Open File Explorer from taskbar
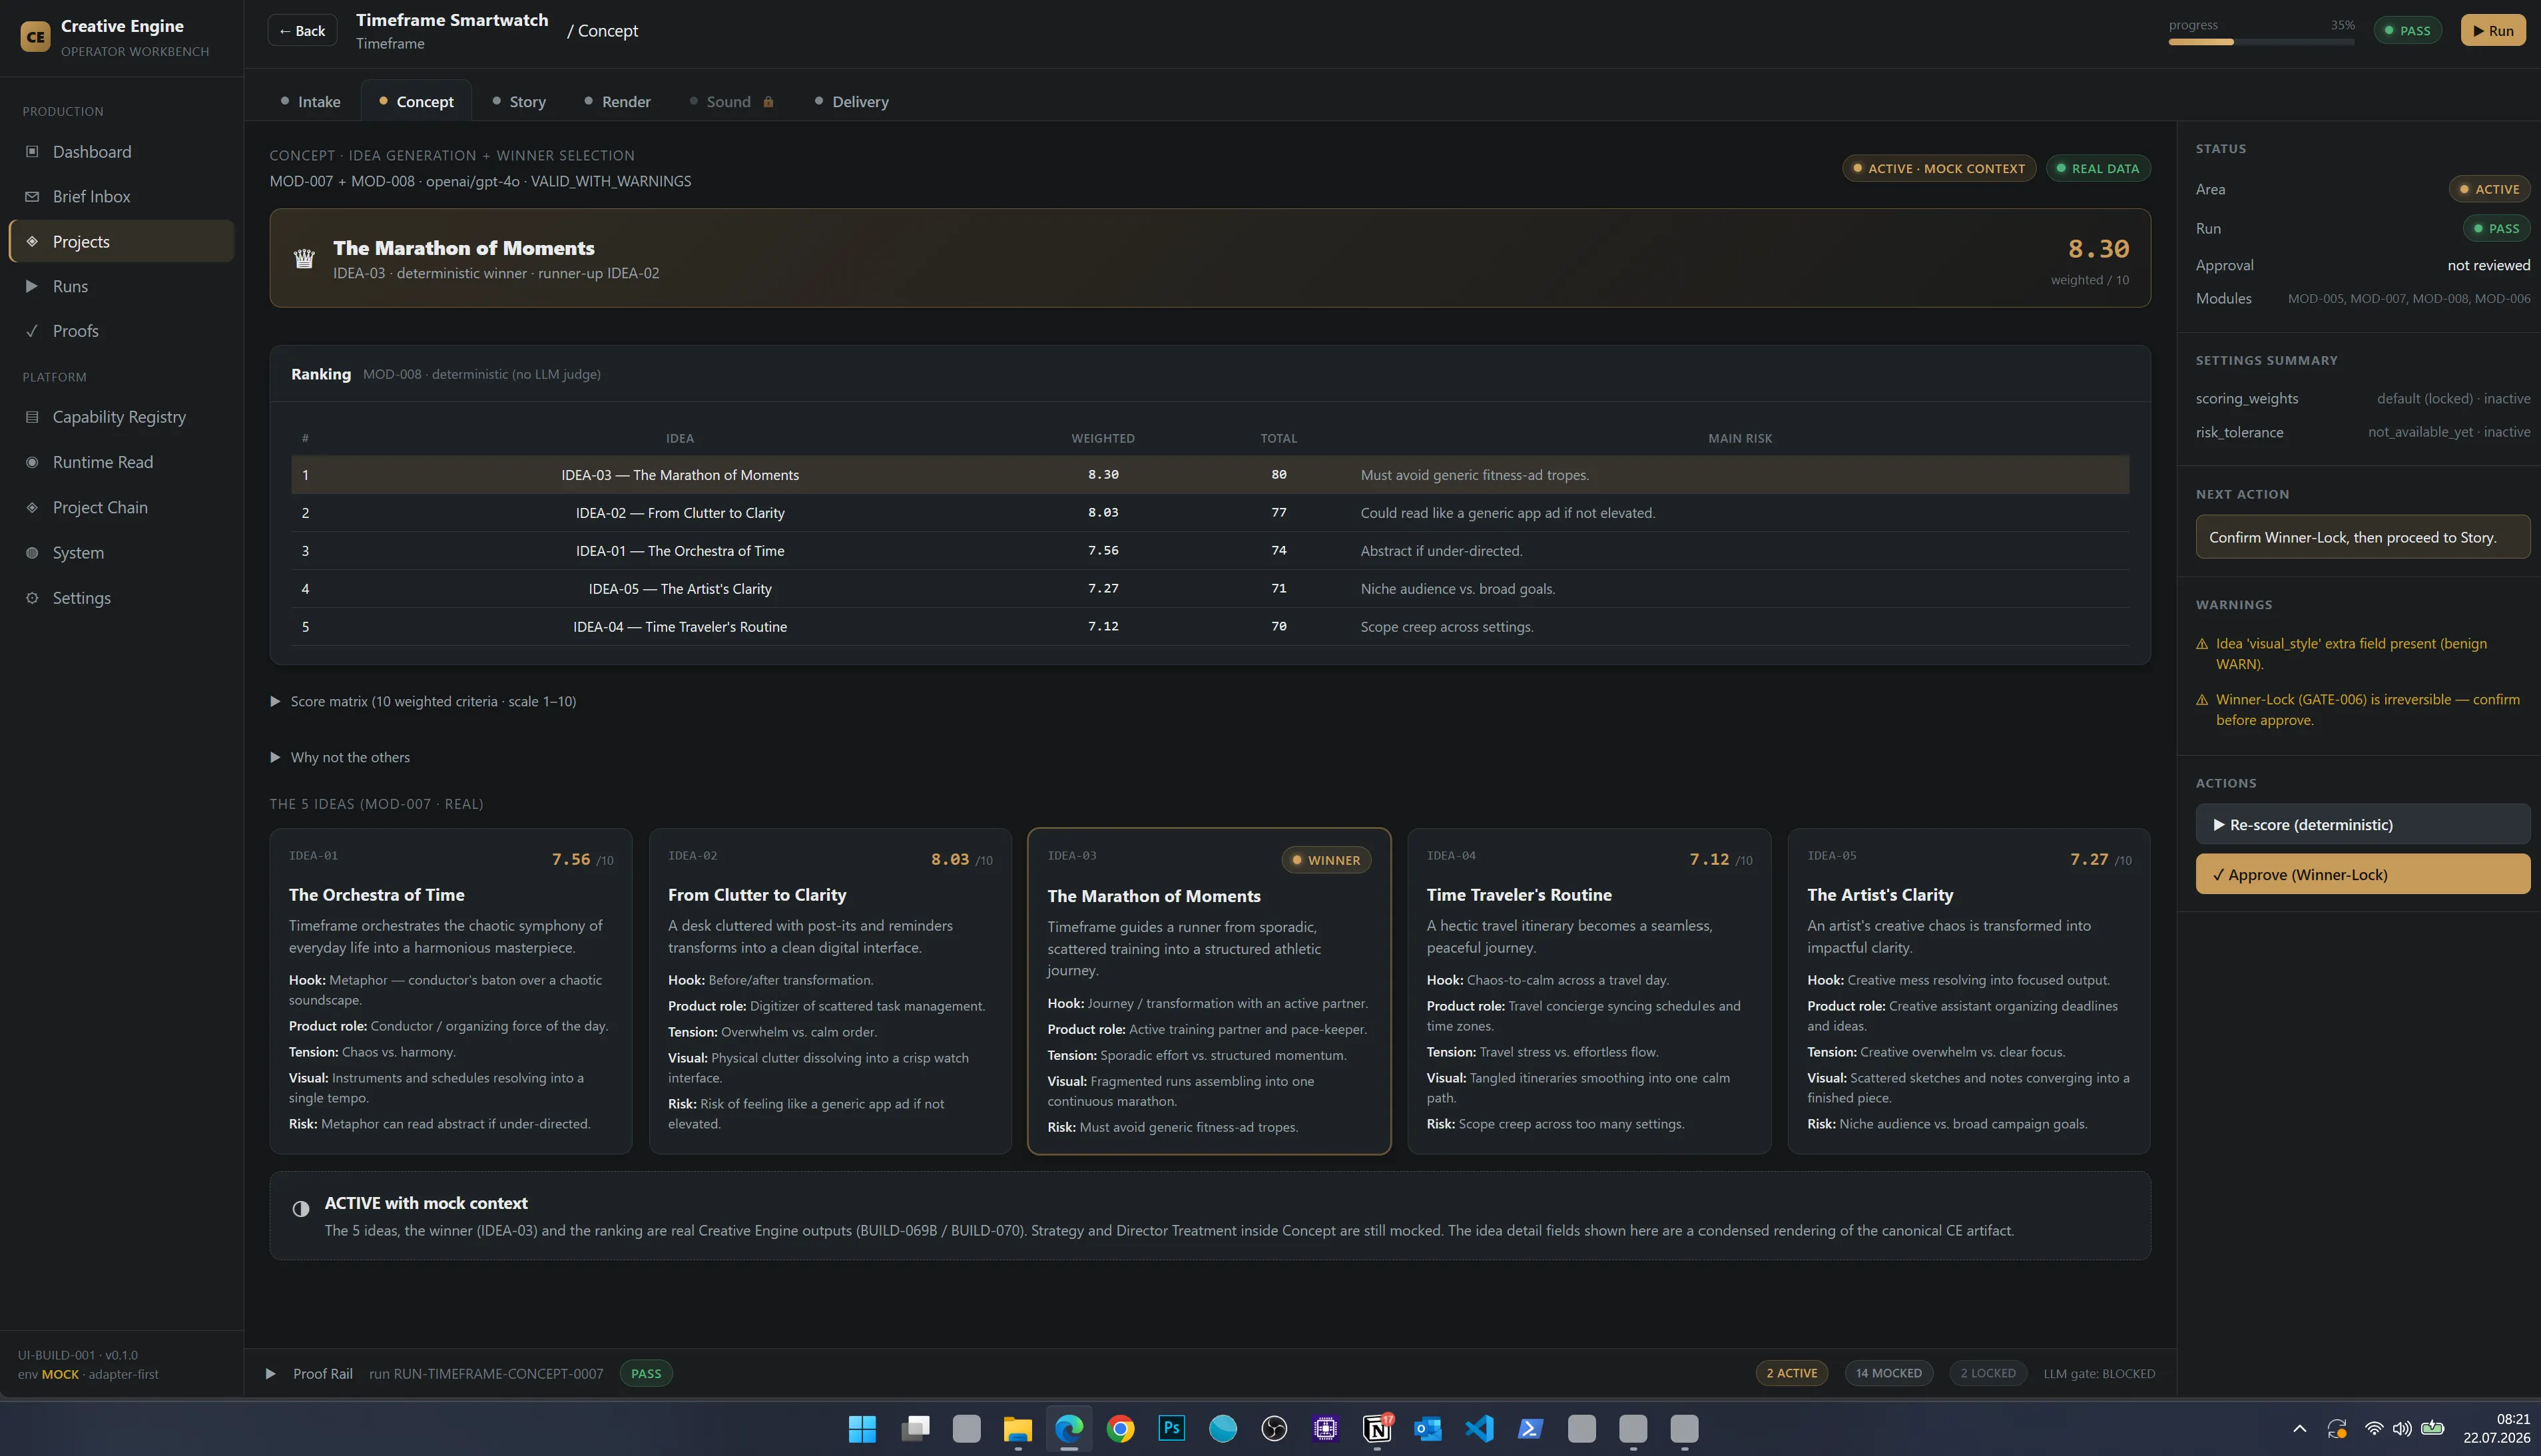 (x=1018, y=1429)
